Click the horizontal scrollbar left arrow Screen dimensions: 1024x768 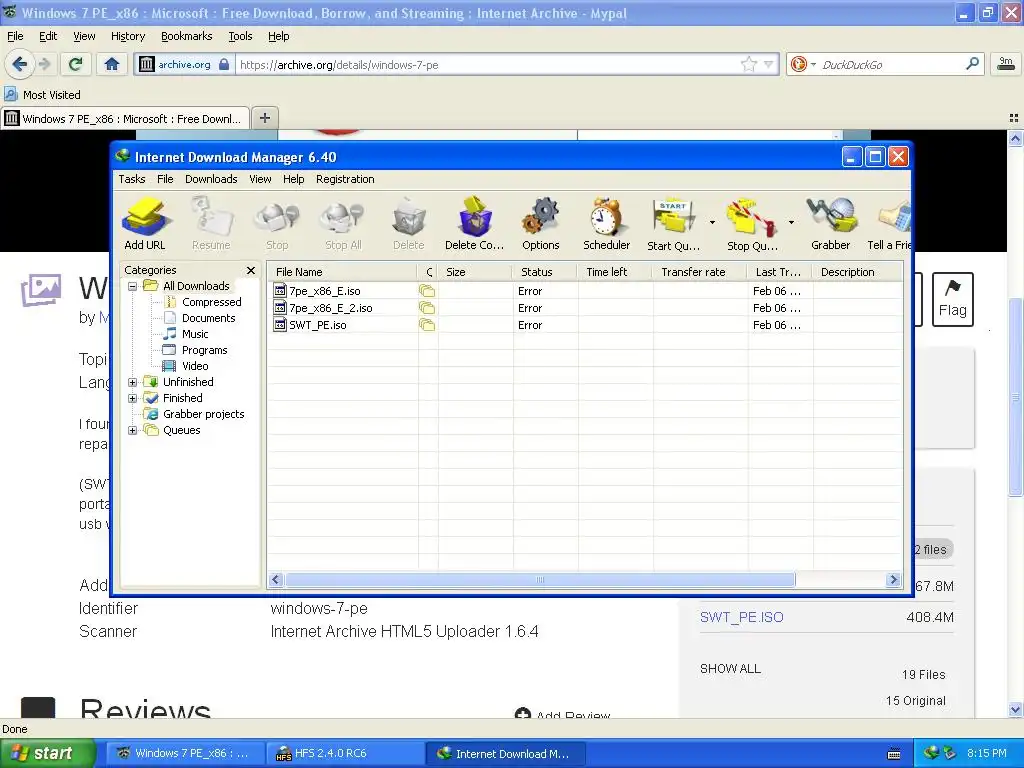click(276, 580)
